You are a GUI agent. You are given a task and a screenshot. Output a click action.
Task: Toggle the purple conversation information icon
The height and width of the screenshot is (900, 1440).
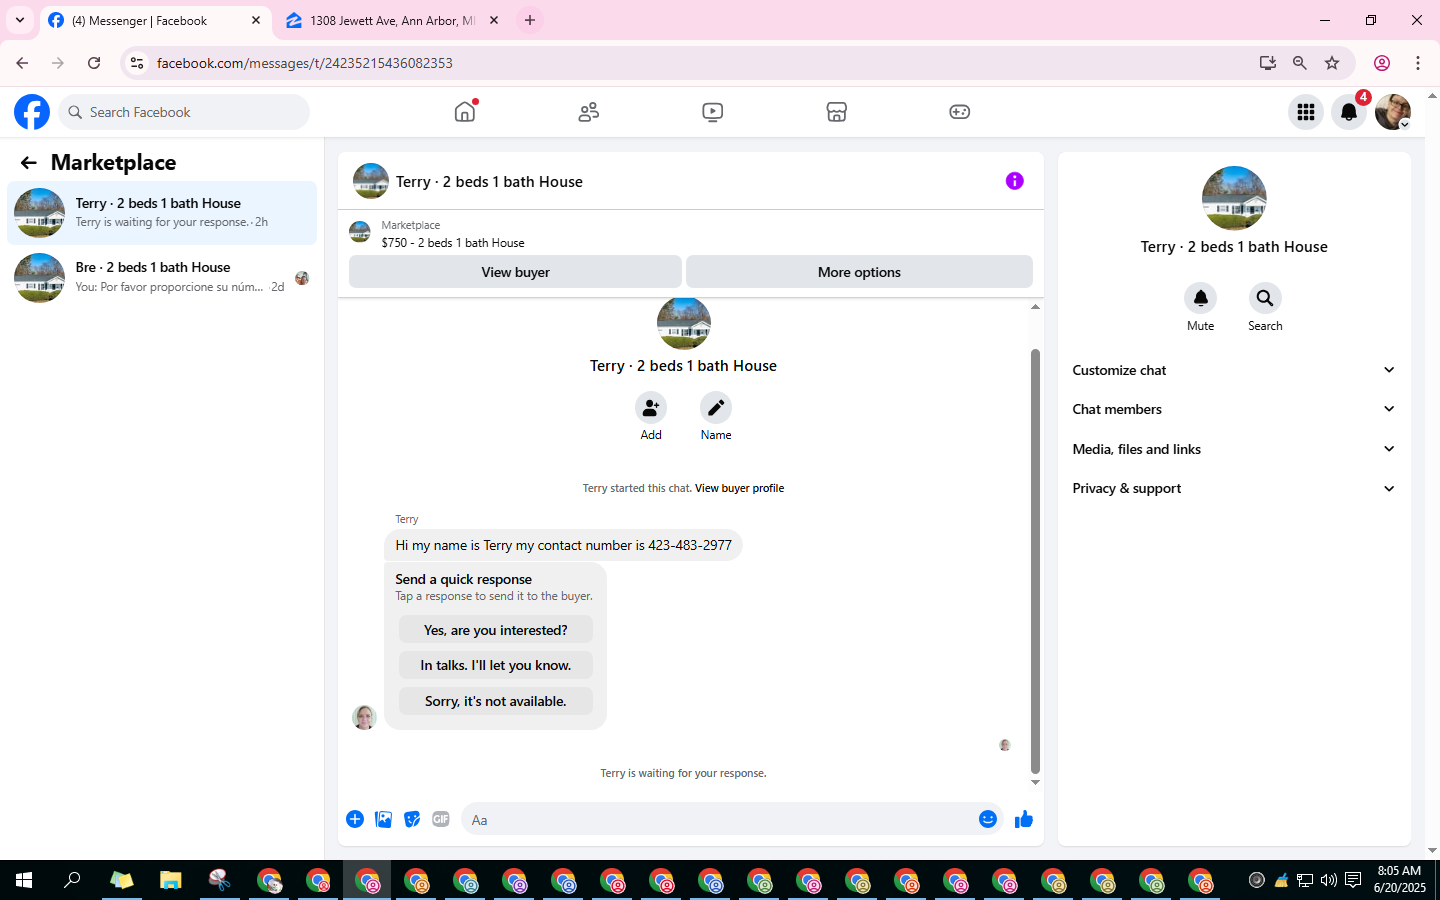click(x=1014, y=181)
